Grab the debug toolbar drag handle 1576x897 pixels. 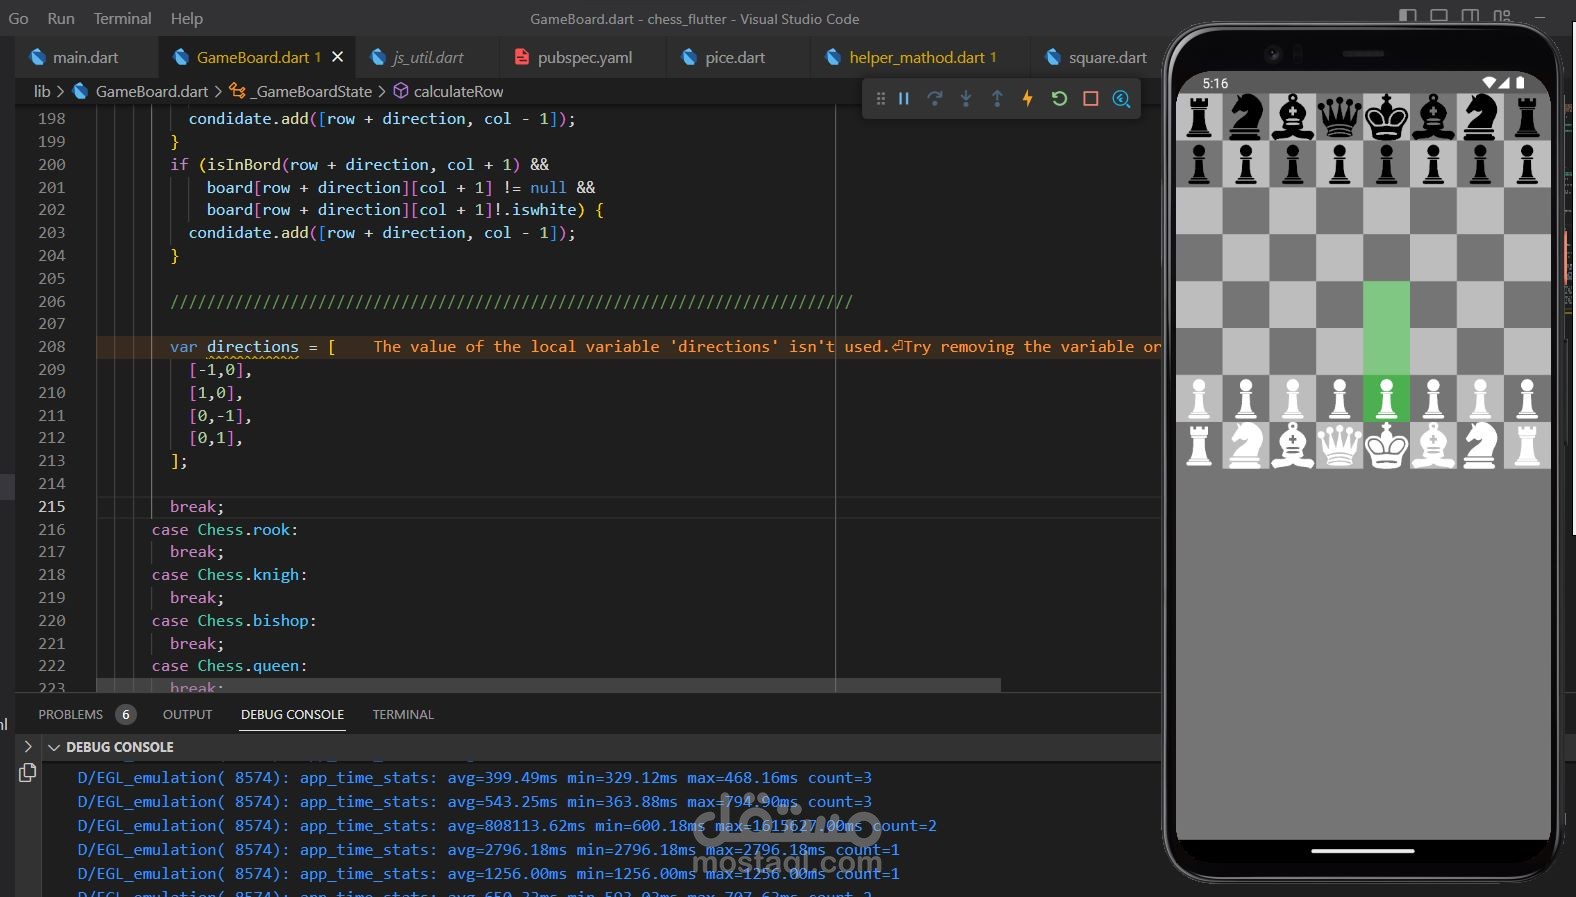click(x=880, y=99)
